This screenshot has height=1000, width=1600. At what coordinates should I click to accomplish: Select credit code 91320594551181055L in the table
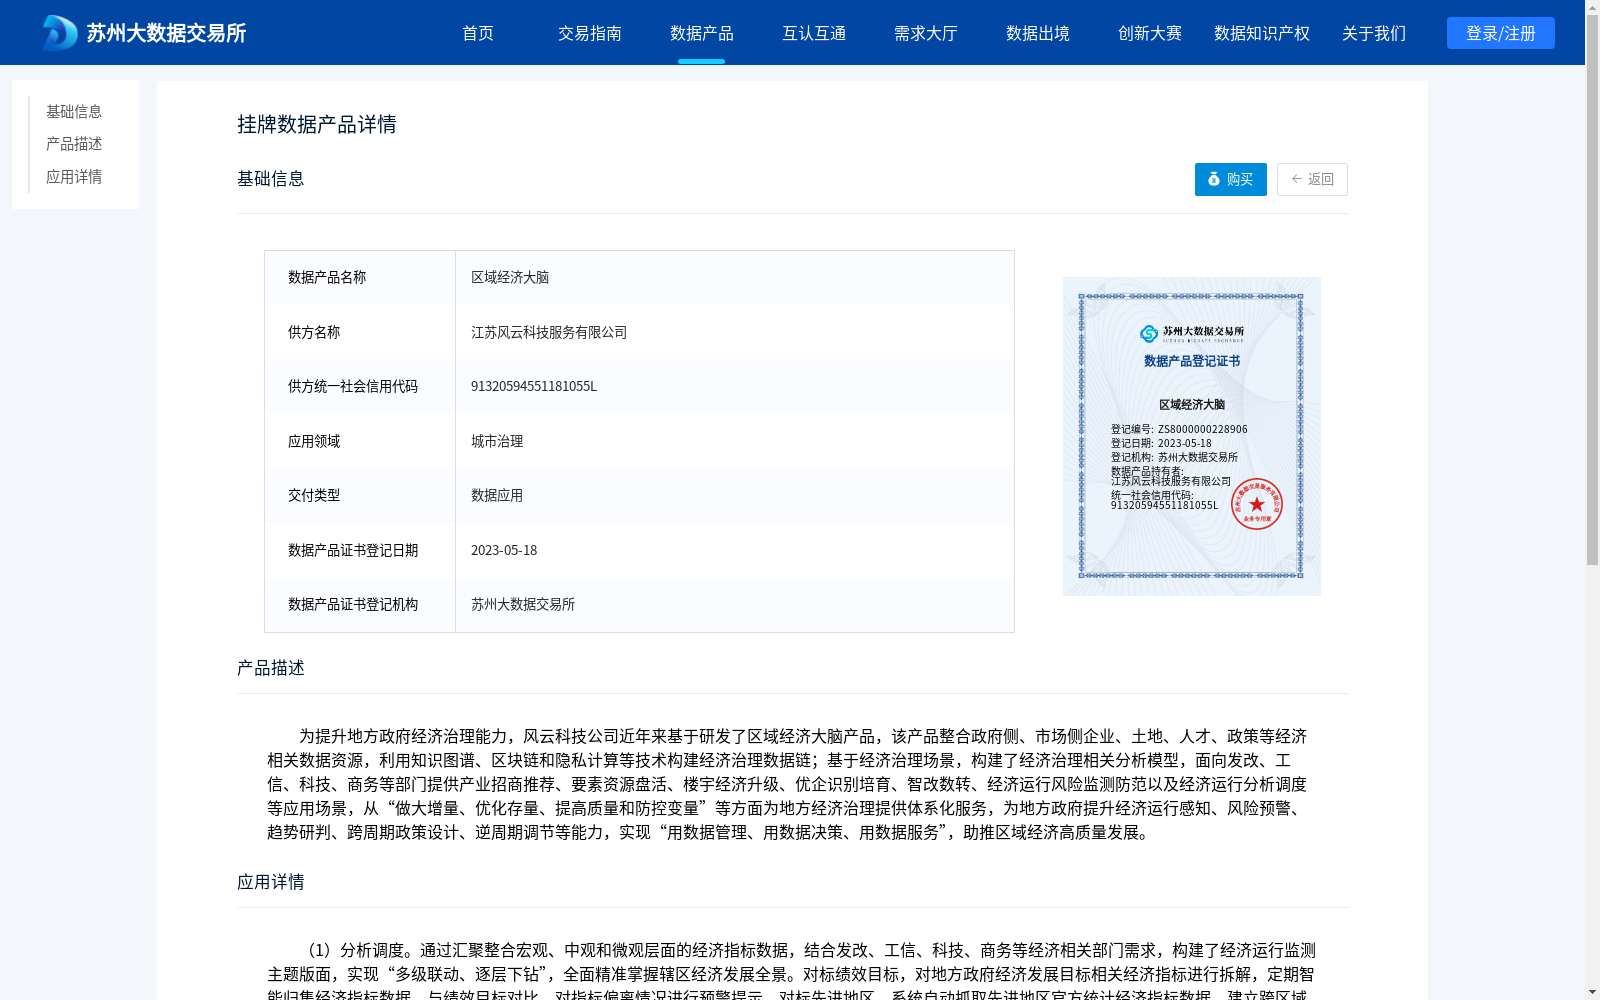[x=534, y=386]
